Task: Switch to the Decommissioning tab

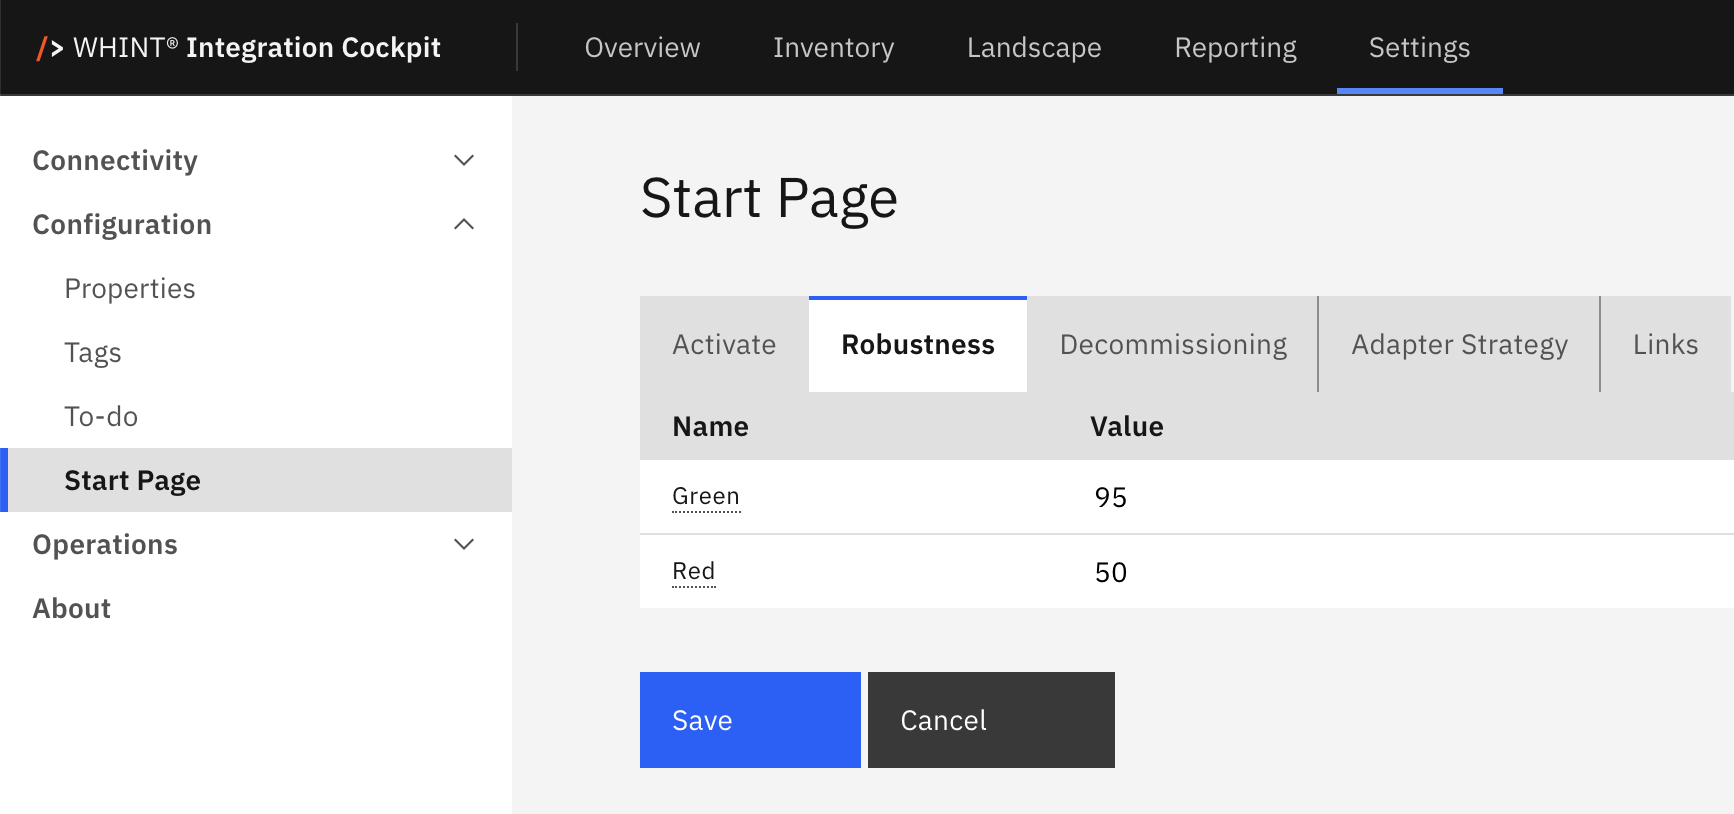Action: [x=1173, y=345]
